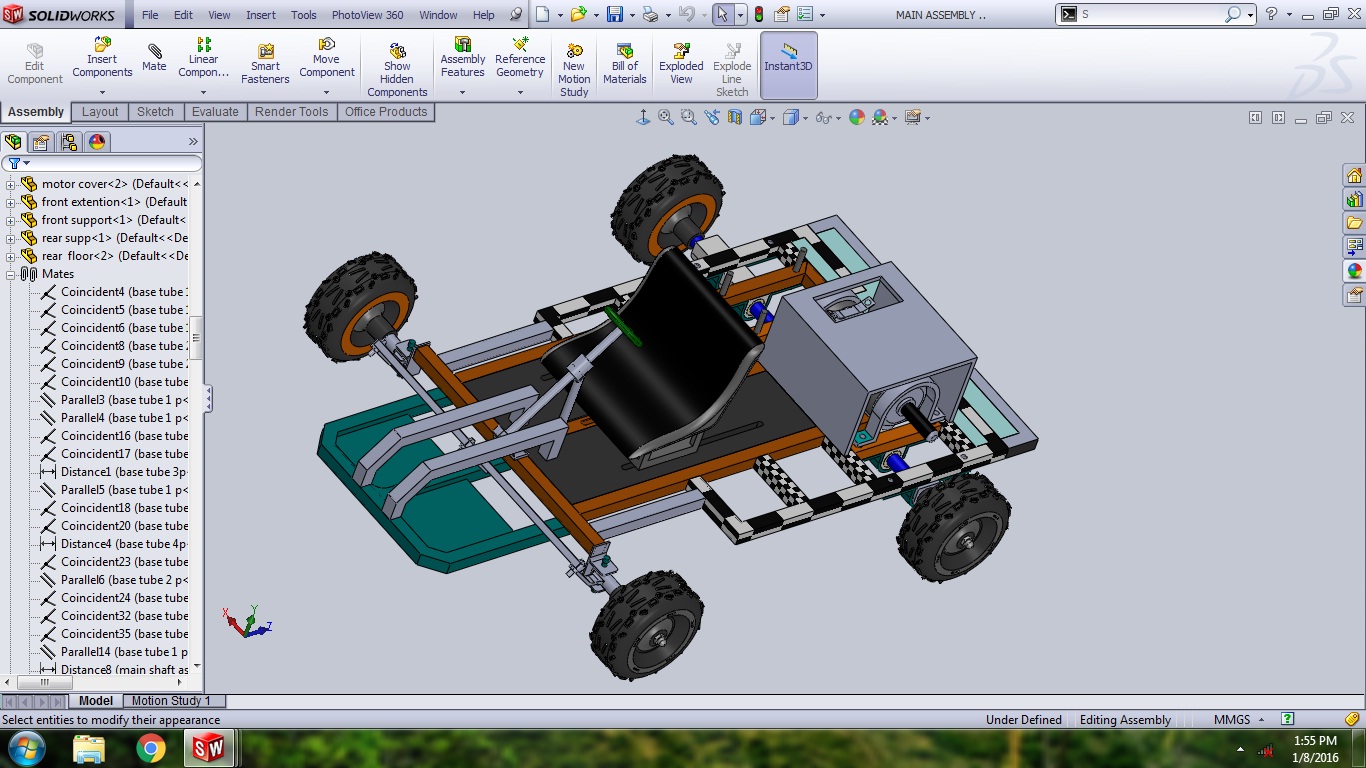Switch to the Office Products tab
Viewport: 1366px width, 768px height.
click(x=387, y=112)
